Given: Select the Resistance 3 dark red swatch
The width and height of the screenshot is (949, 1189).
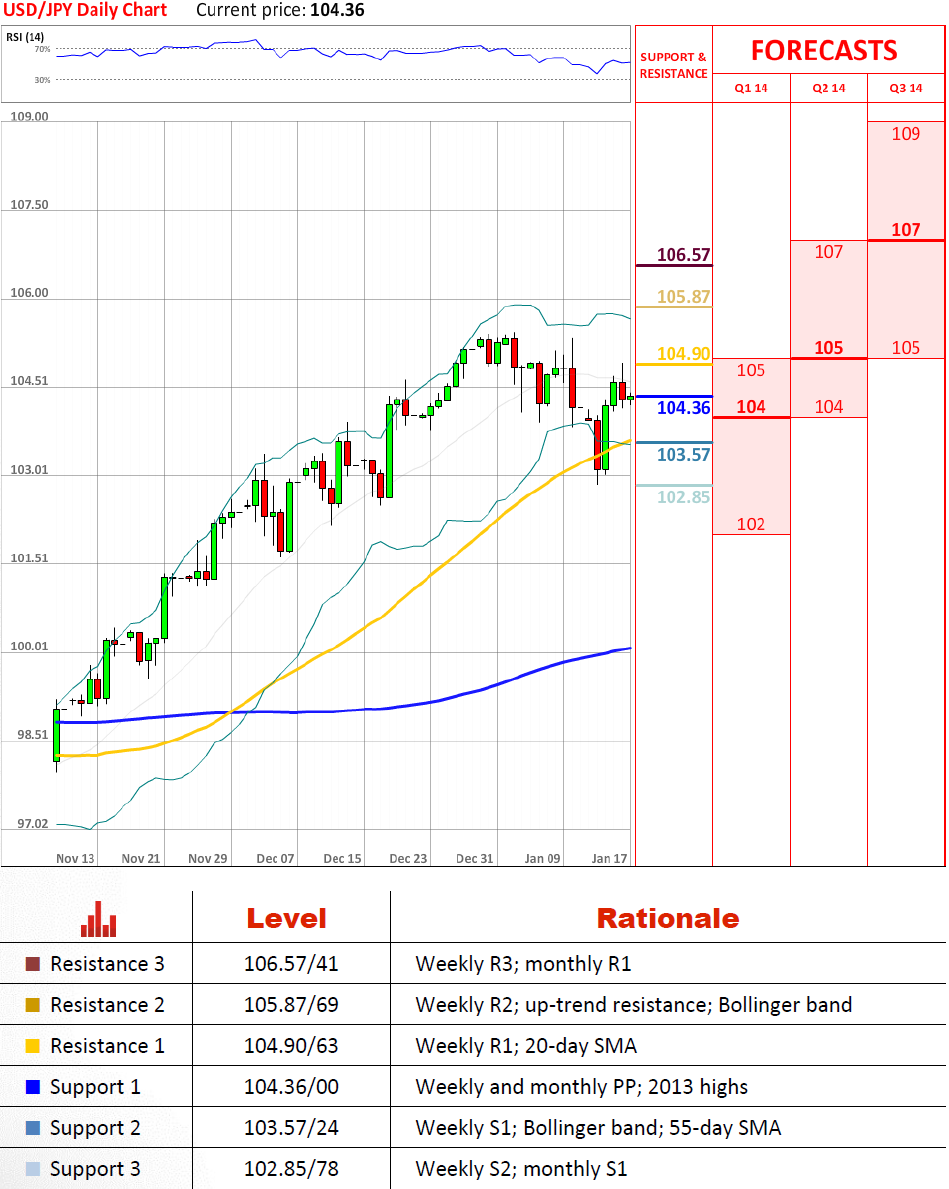Looking at the screenshot, I should pyautogui.click(x=33, y=965).
